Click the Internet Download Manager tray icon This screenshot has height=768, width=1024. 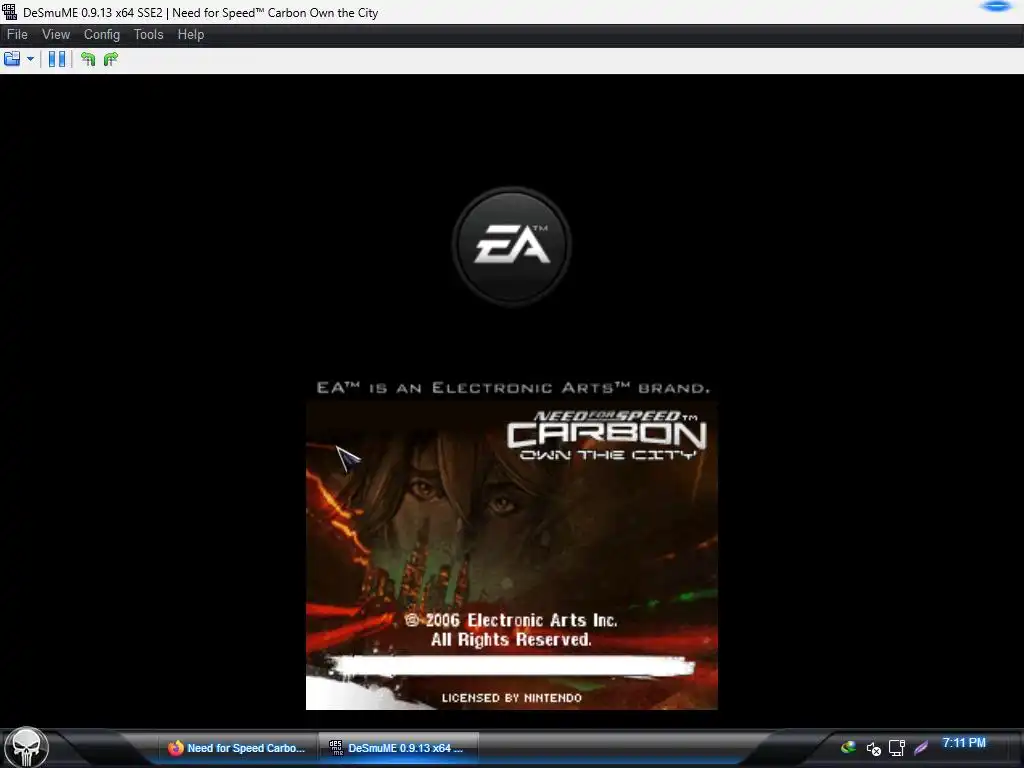click(x=848, y=747)
